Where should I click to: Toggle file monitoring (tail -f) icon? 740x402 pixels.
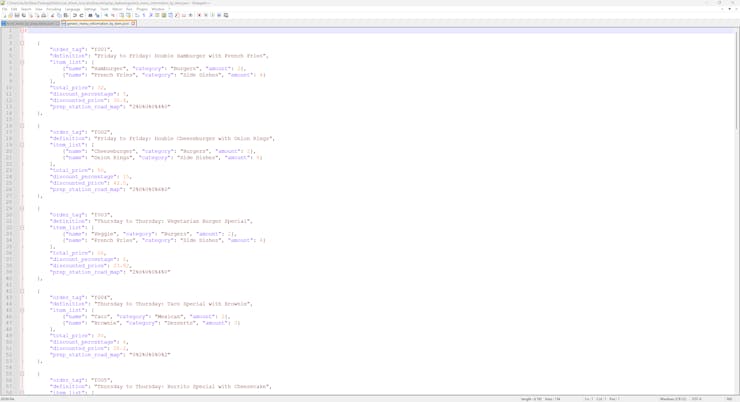[191, 15]
